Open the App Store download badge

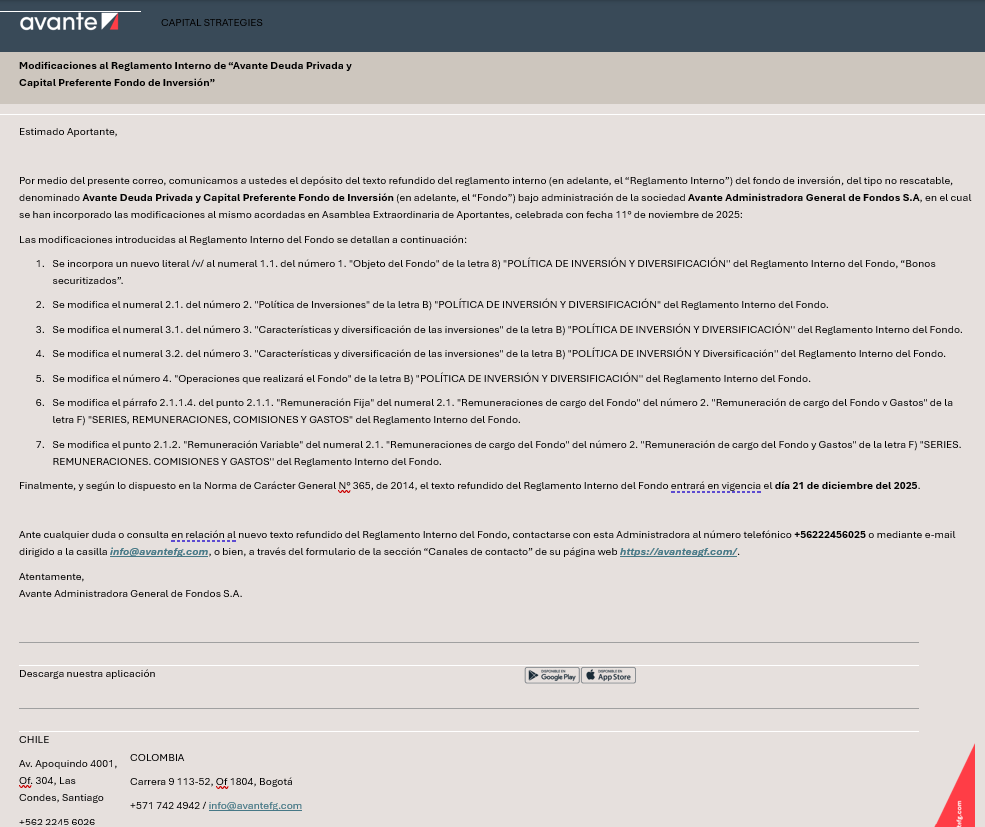tap(608, 675)
